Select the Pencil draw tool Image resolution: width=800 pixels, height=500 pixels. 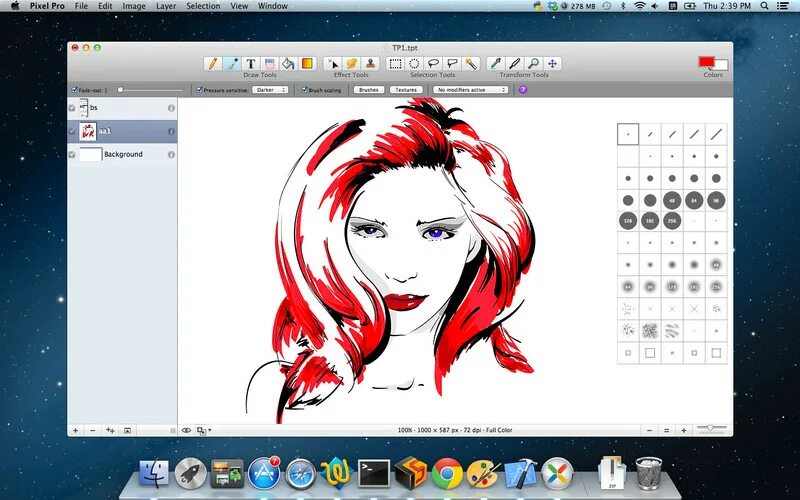pos(213,63)
